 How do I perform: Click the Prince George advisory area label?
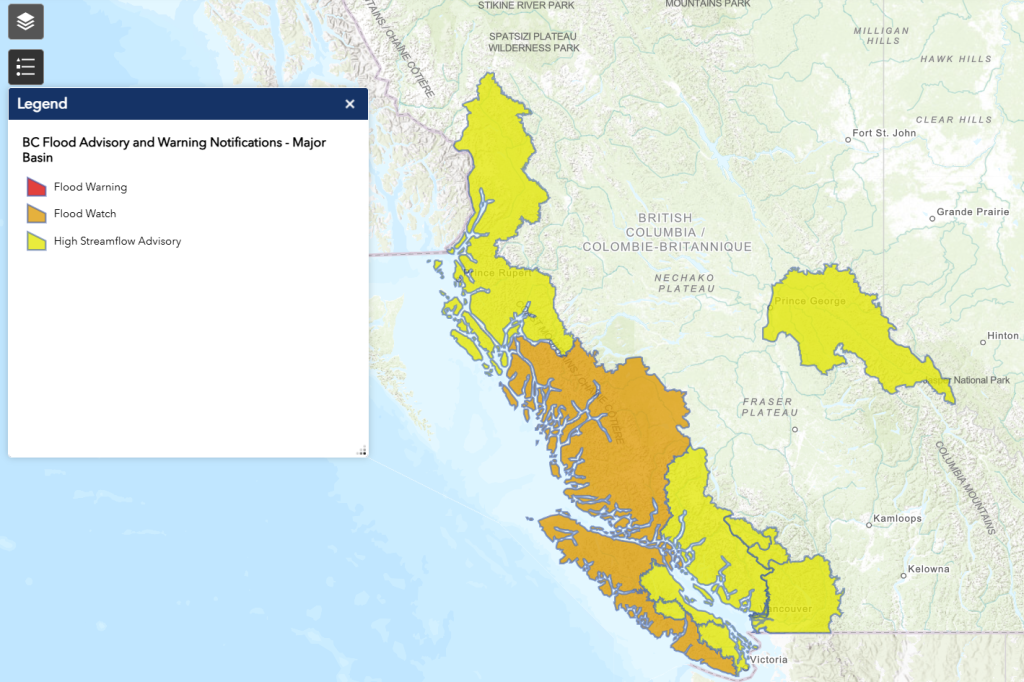810,302
